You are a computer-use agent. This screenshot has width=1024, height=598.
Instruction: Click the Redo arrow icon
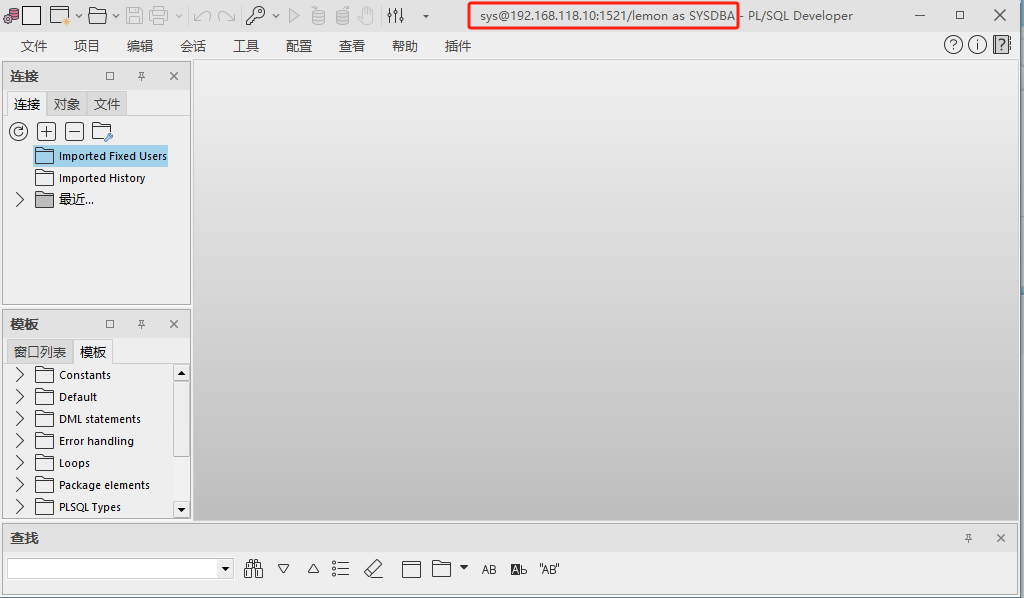click(x=227, y=16)
